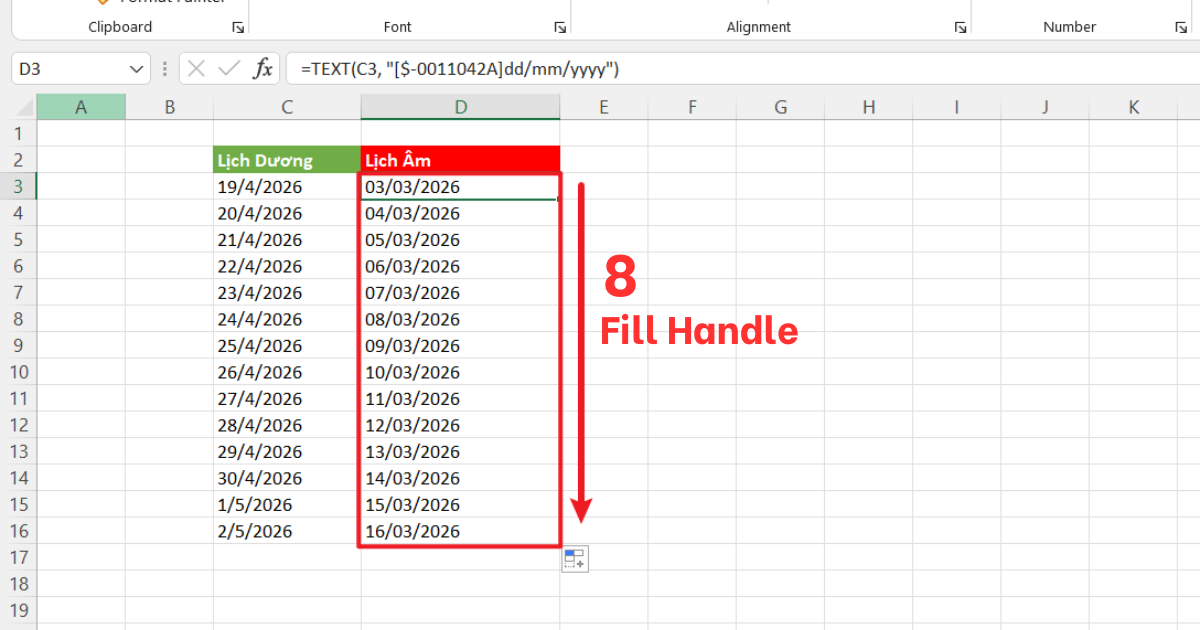Select column A header
The width and height of the screenshot is (1200, 630).
point(81,107)
